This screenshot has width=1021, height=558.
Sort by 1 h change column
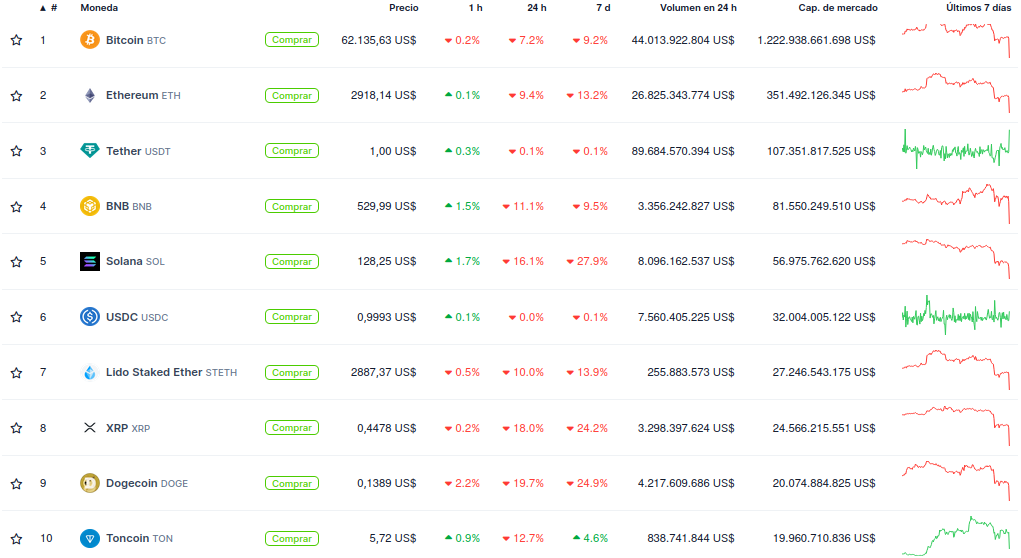pos(475,8)
